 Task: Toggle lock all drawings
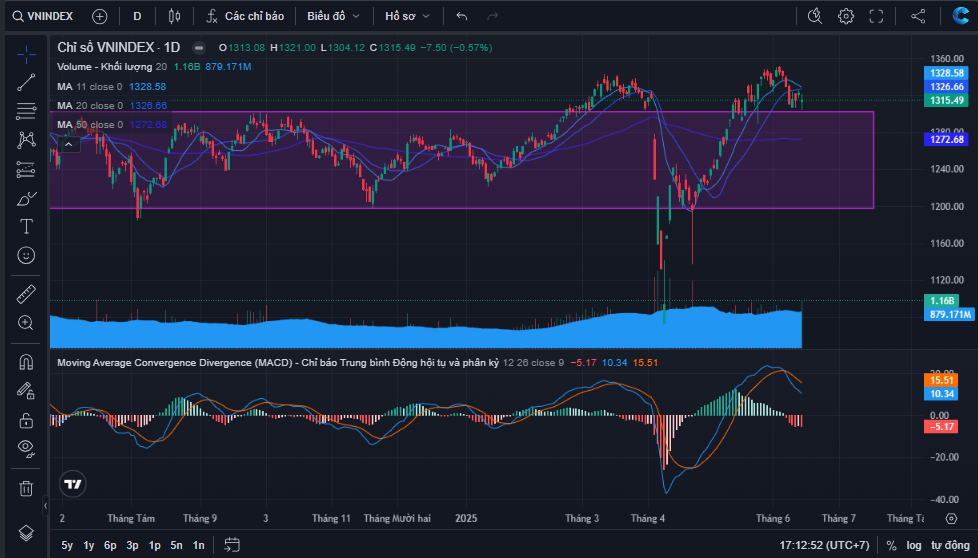[x=26, y=420]
